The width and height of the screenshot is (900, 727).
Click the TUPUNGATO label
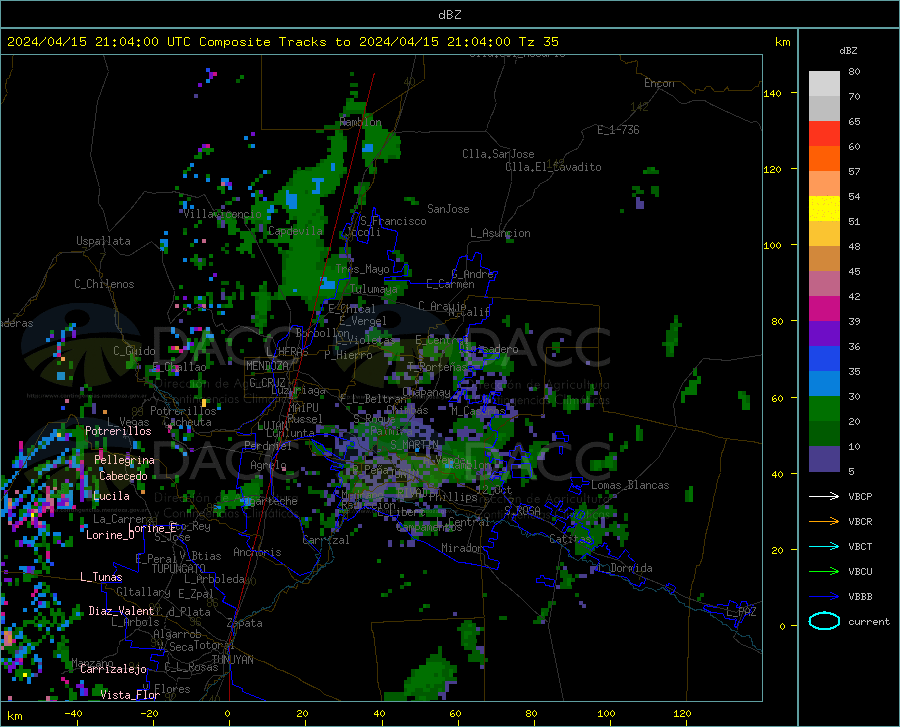(x=179, y=569)
